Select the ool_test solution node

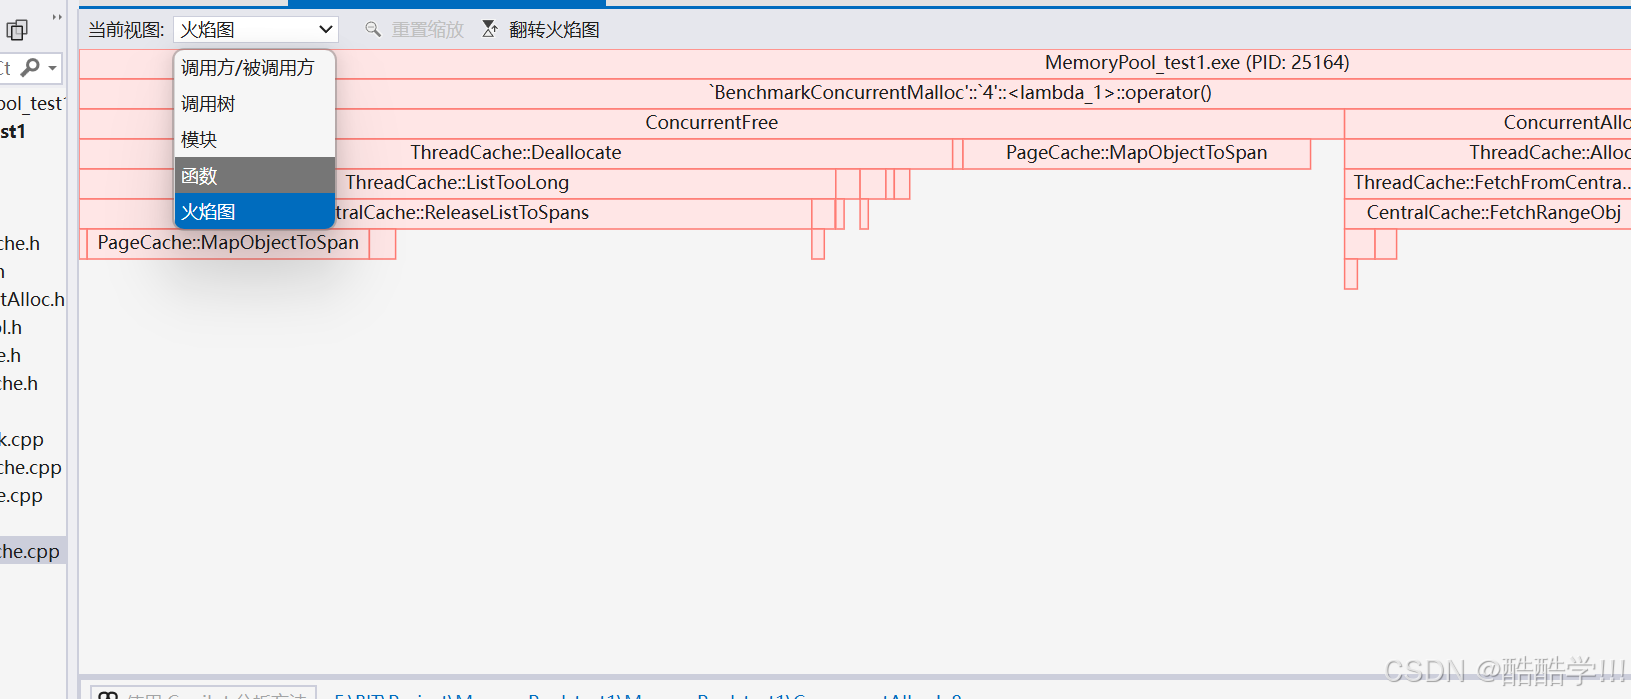[32, 103]
